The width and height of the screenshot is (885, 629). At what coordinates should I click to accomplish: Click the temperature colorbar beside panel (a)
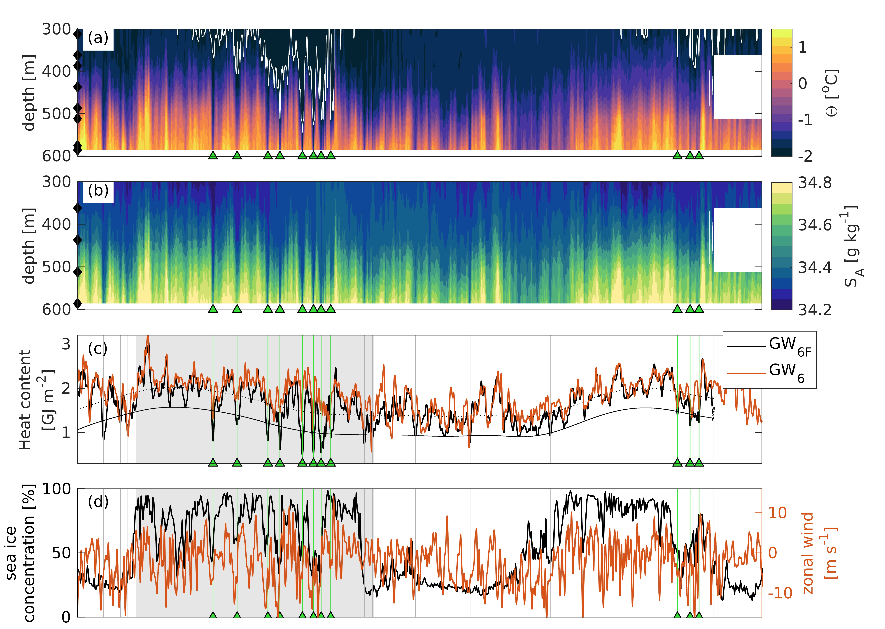point(780,92)
